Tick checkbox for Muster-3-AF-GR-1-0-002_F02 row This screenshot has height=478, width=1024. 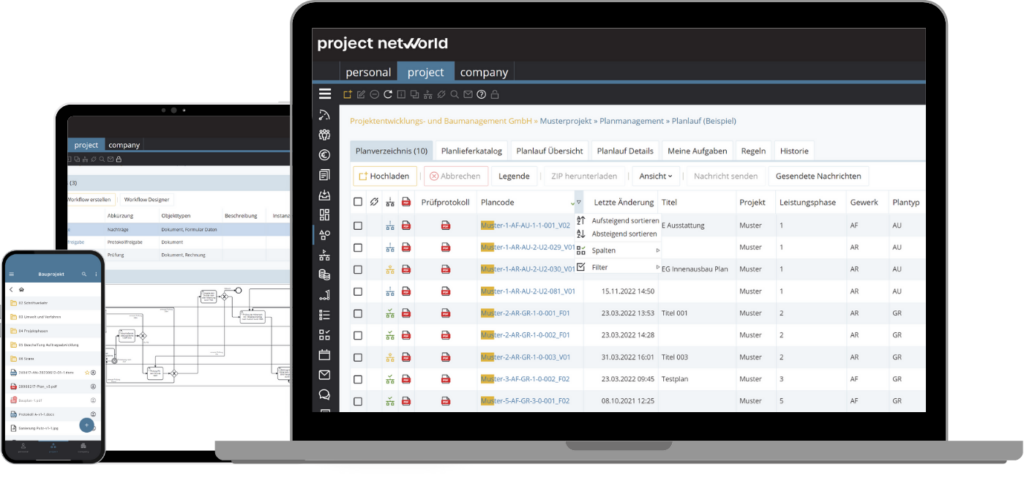pos(358,379)
